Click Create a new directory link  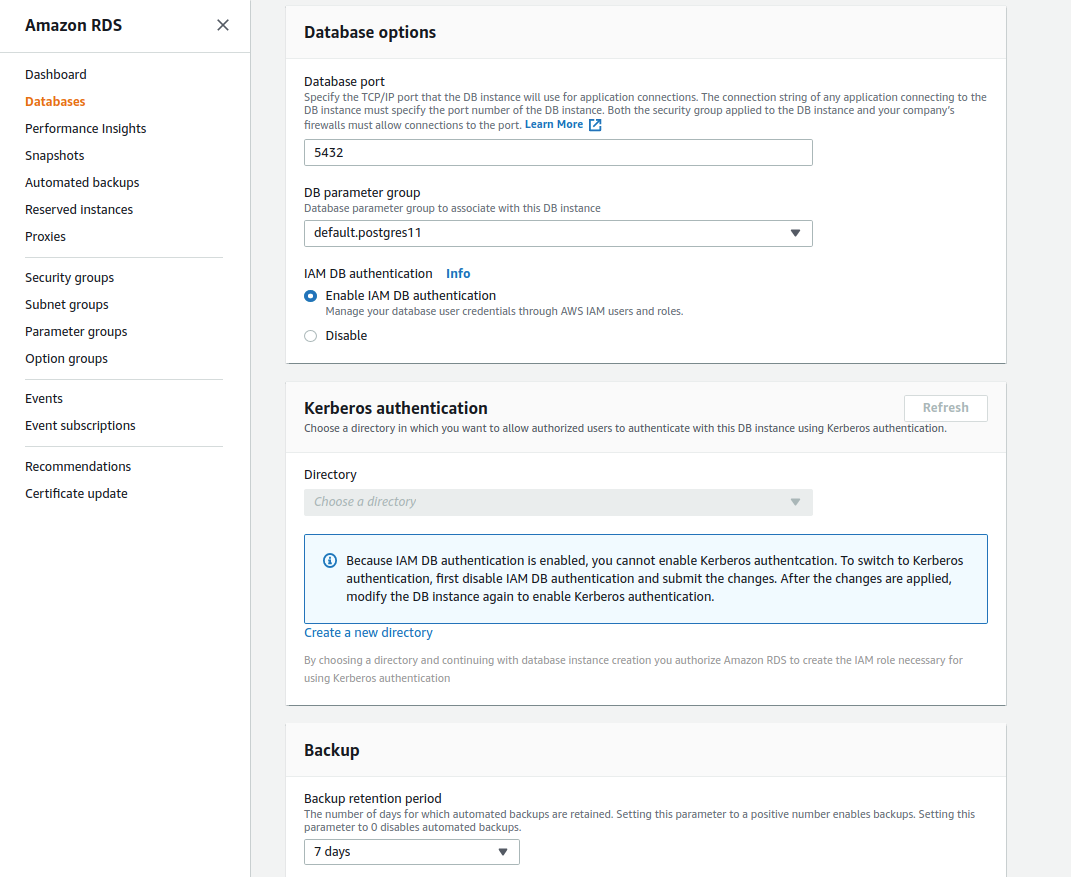point(368,632)
